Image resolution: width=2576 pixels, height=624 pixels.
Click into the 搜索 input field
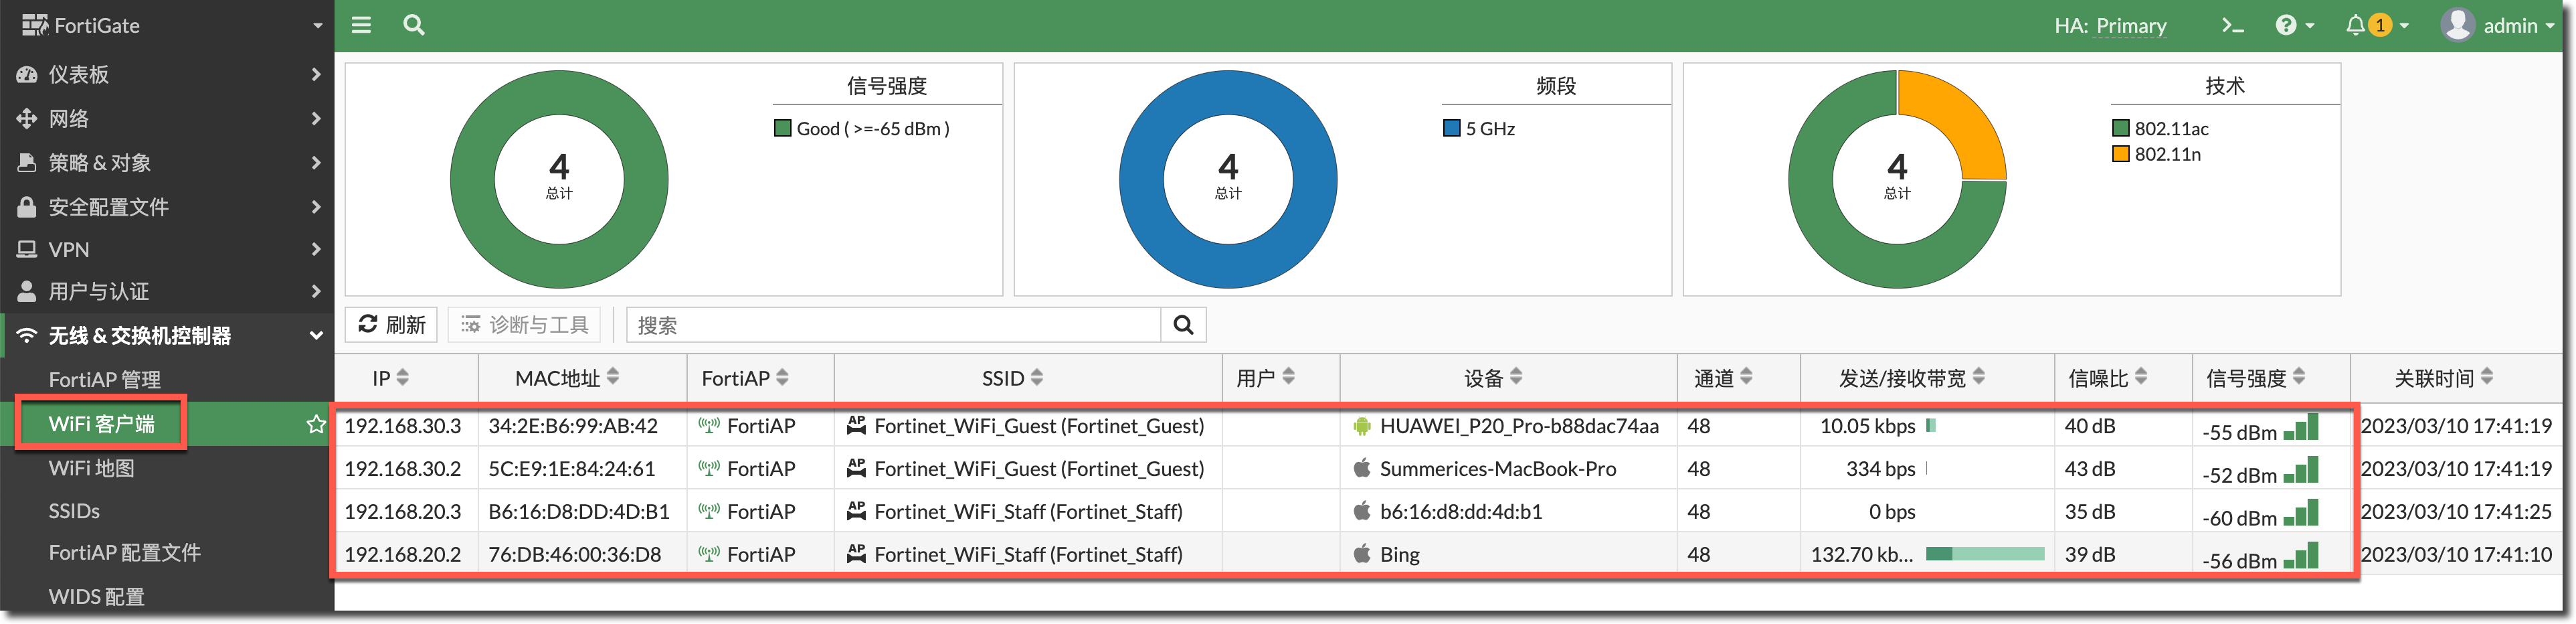click(x=892, y=325)
